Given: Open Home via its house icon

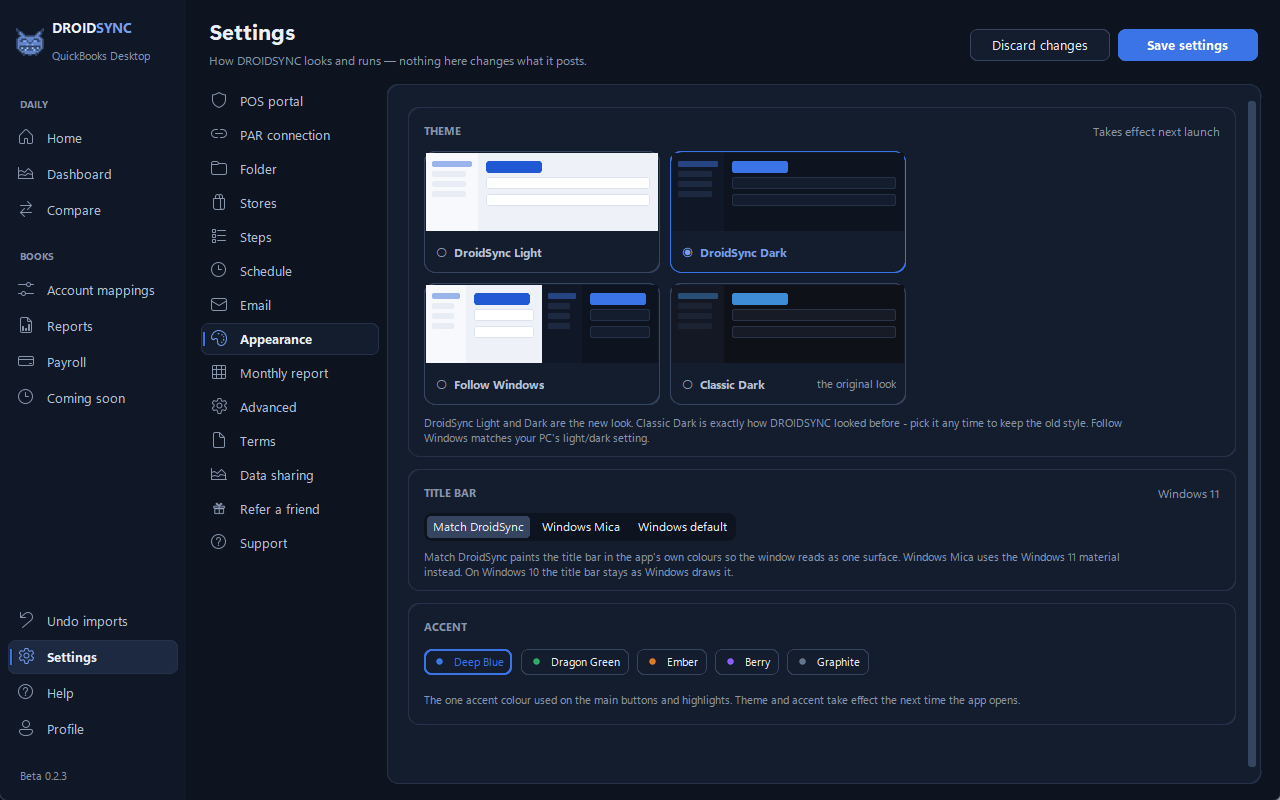Looking at the screenshot, I should [27, 138].
